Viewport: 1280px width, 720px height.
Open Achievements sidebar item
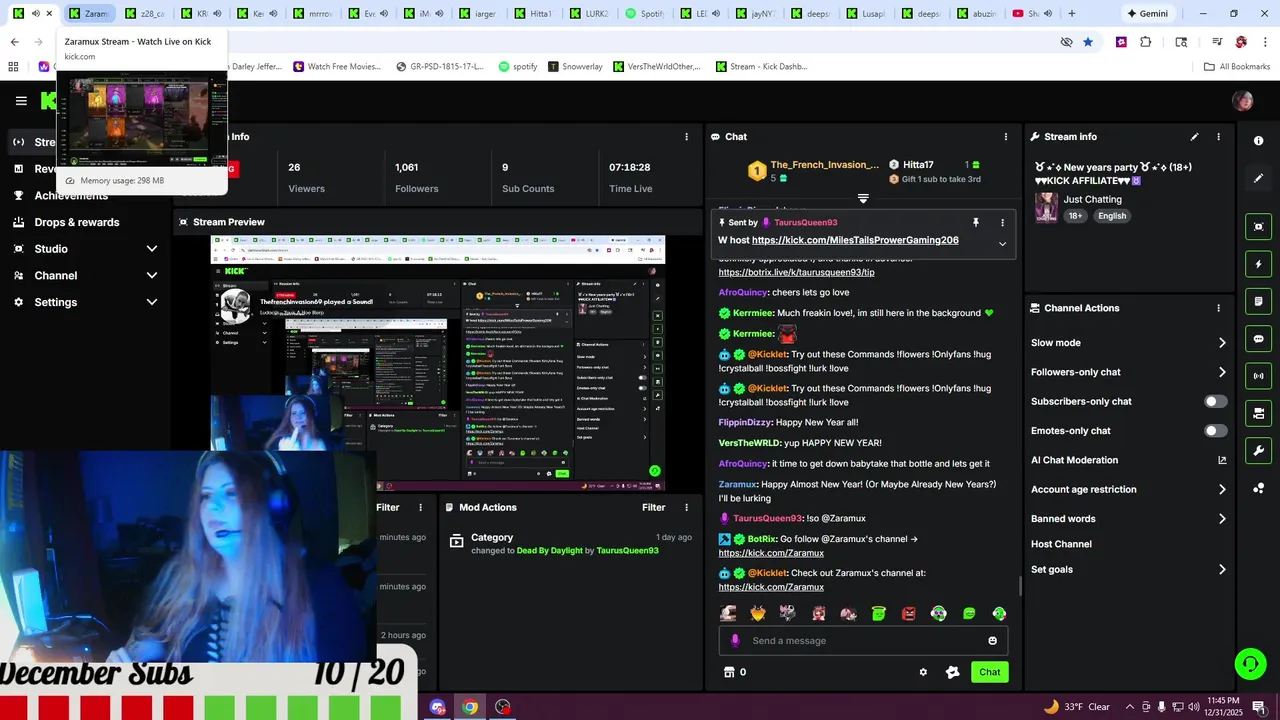[x=71, y=195]
